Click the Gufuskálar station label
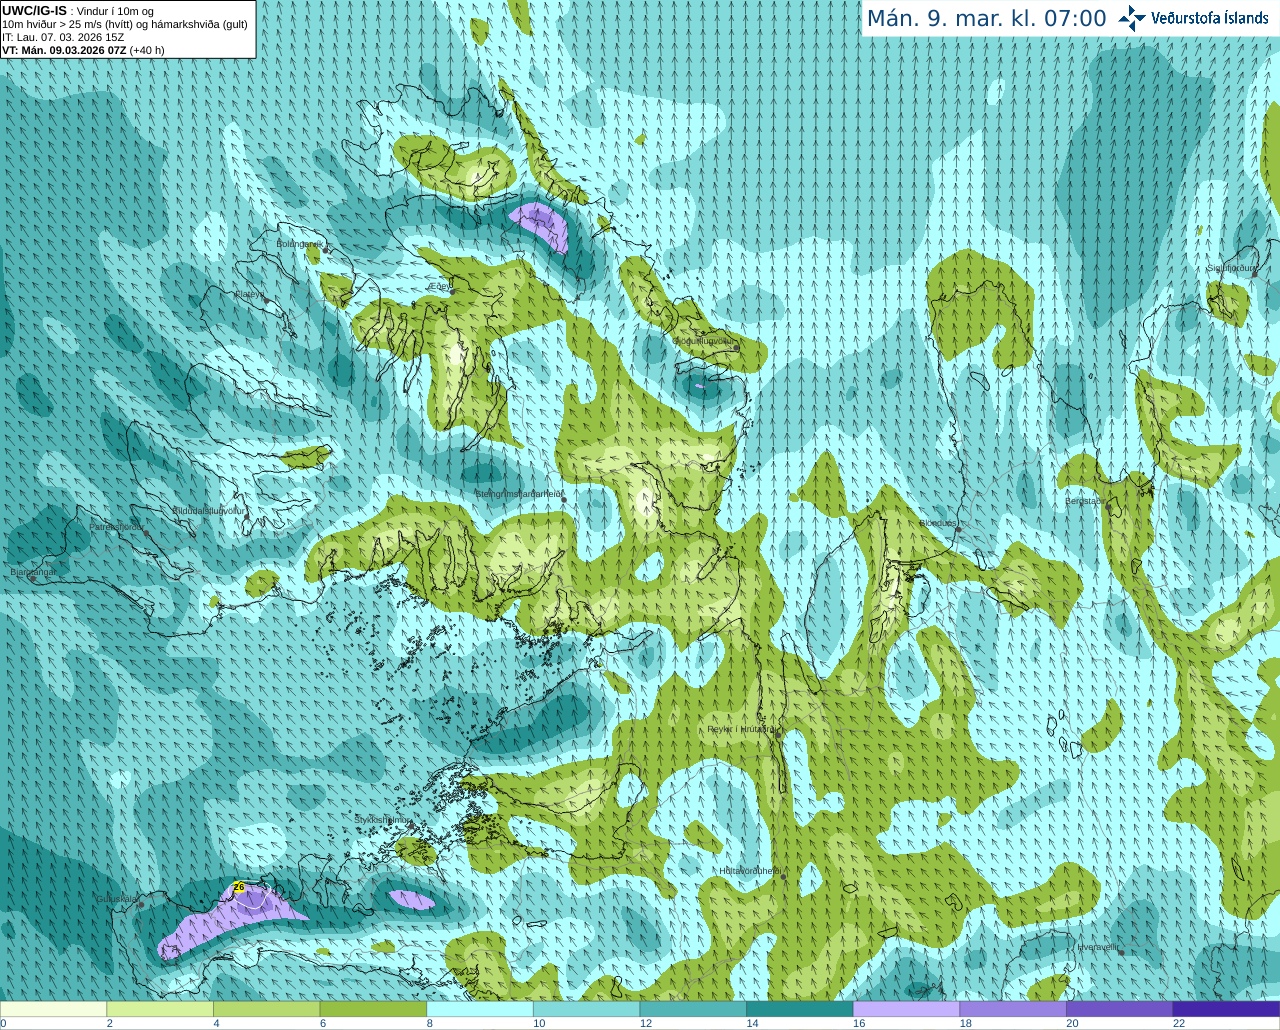The height and width of the screenshot is (1030, 1280). (116, 899)
